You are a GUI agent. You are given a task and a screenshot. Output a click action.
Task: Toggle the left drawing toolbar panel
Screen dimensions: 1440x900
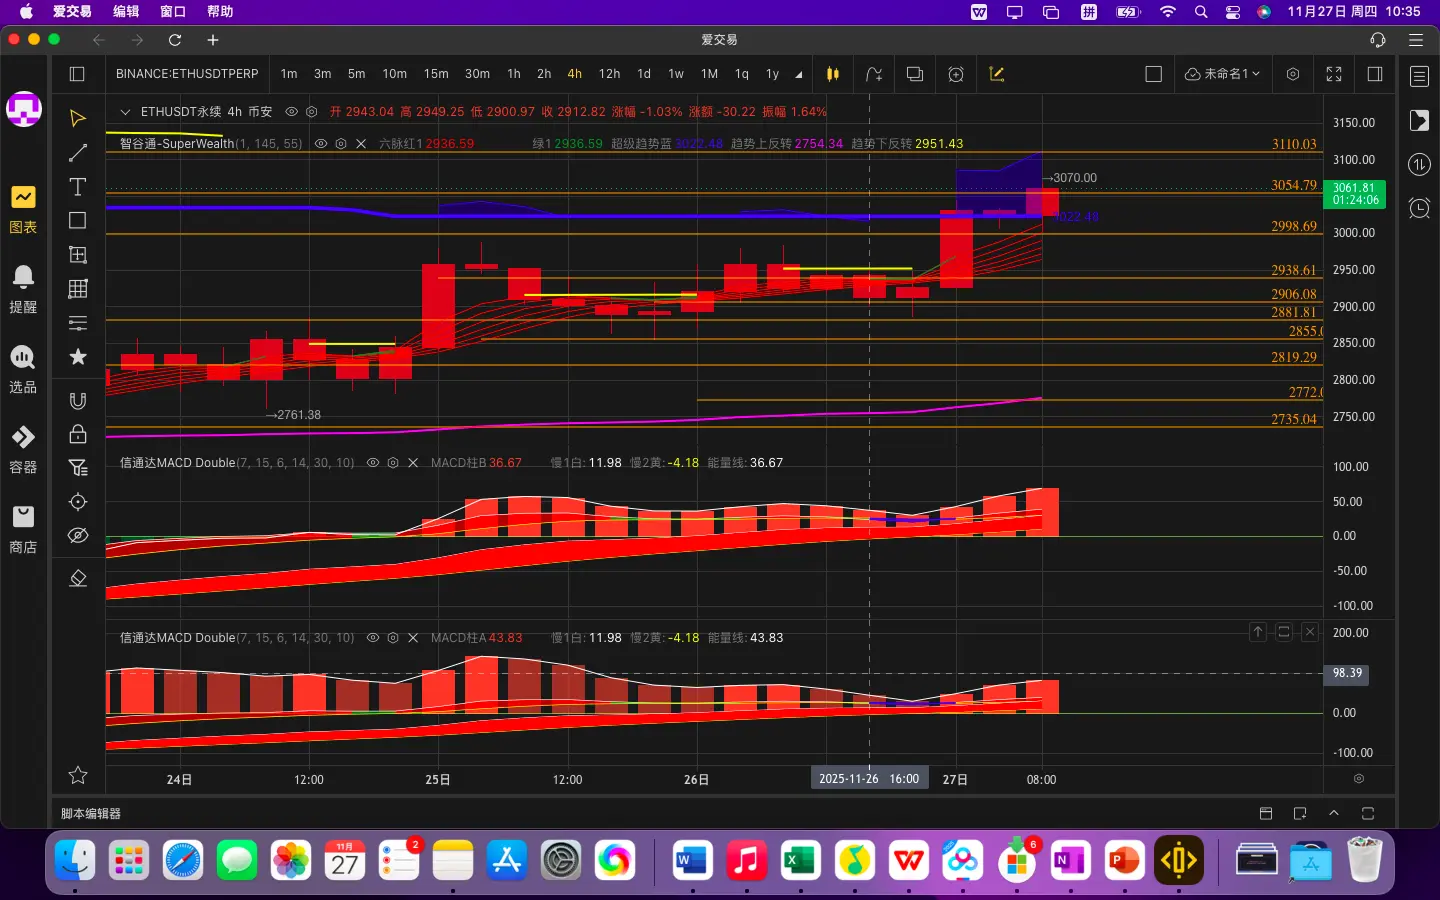pos(77,74)
